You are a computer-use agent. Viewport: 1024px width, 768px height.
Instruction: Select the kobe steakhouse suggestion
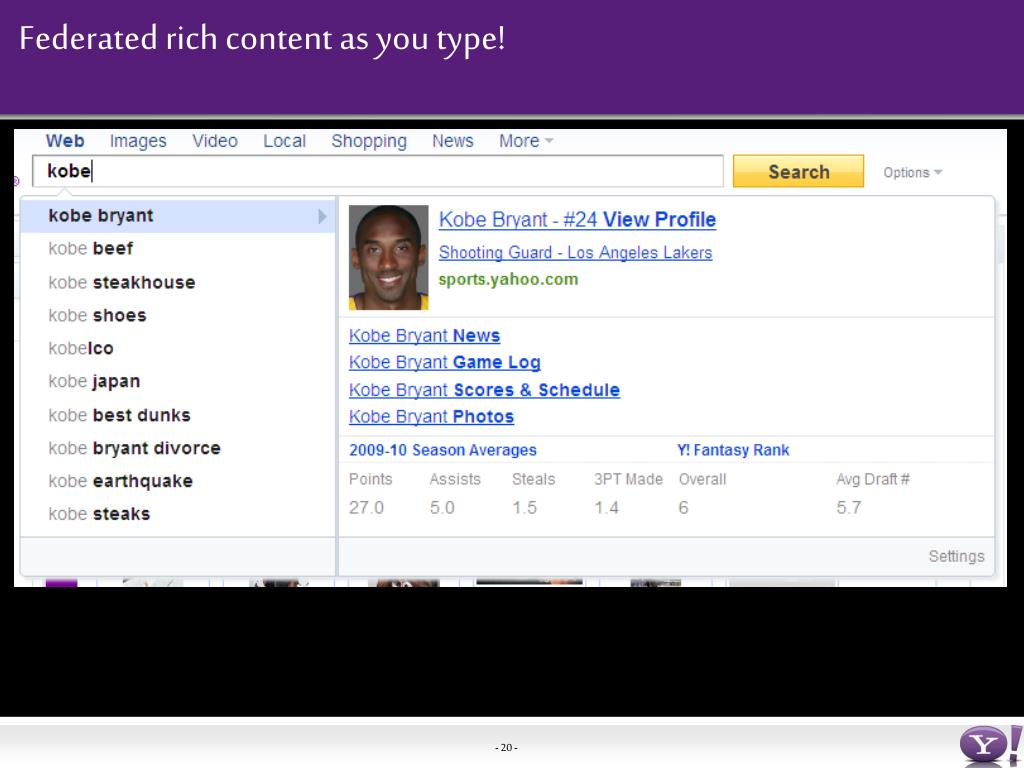(178, 282)
